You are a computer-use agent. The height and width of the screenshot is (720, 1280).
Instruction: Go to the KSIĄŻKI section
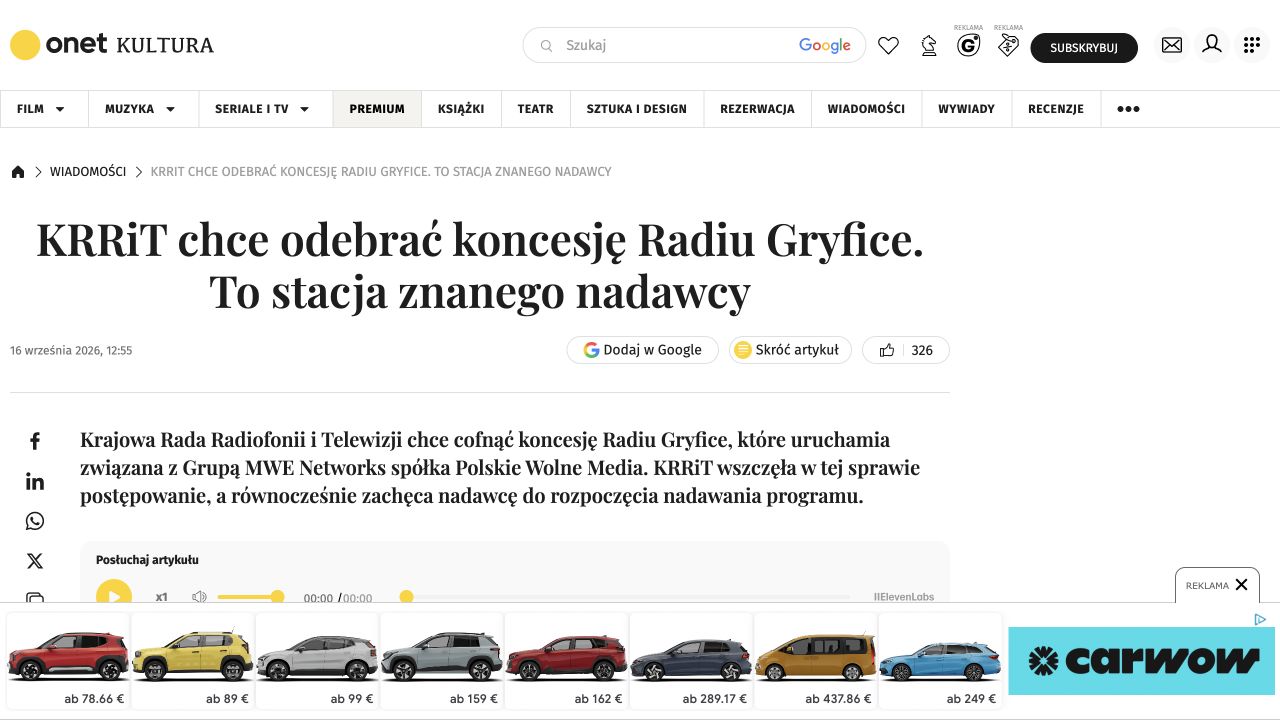pyautogui.click(x=461, y=109)
